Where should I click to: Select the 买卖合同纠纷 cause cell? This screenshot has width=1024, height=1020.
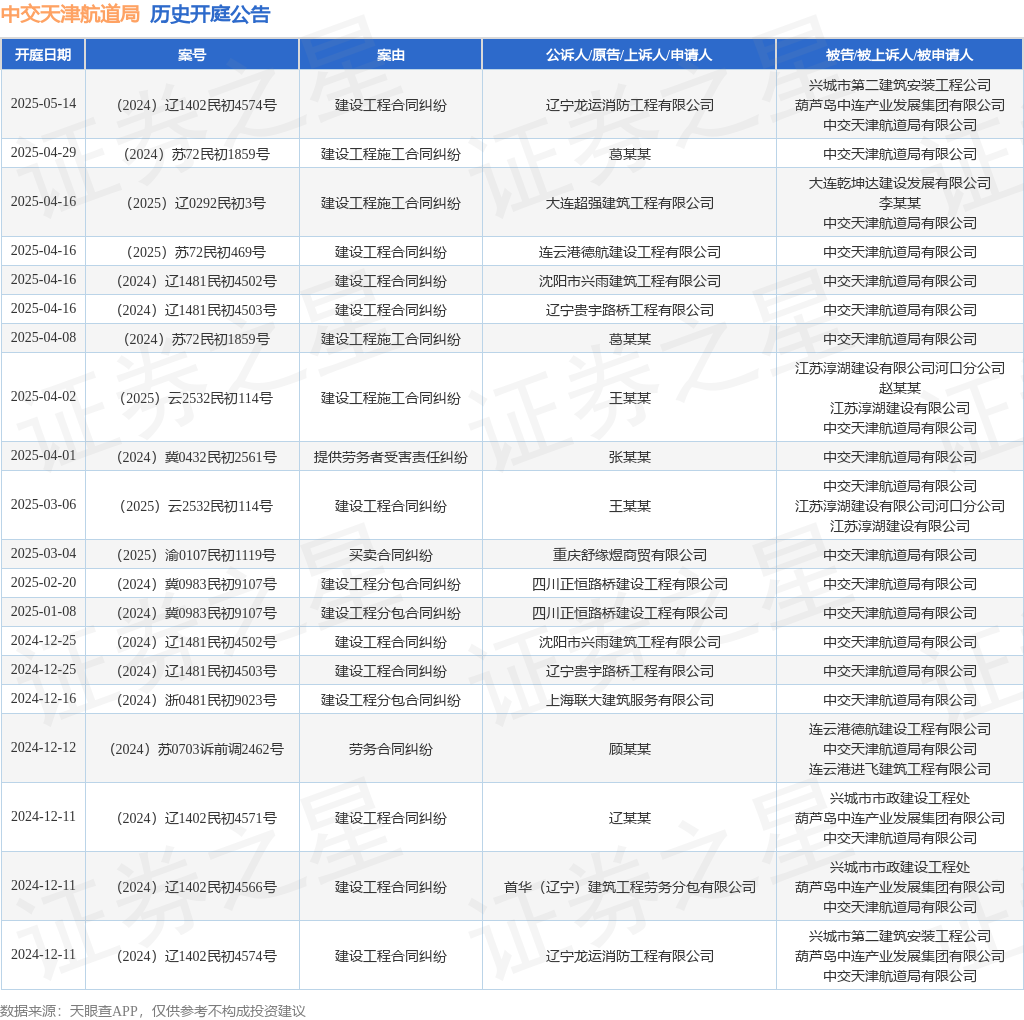[x=391, y=555]
